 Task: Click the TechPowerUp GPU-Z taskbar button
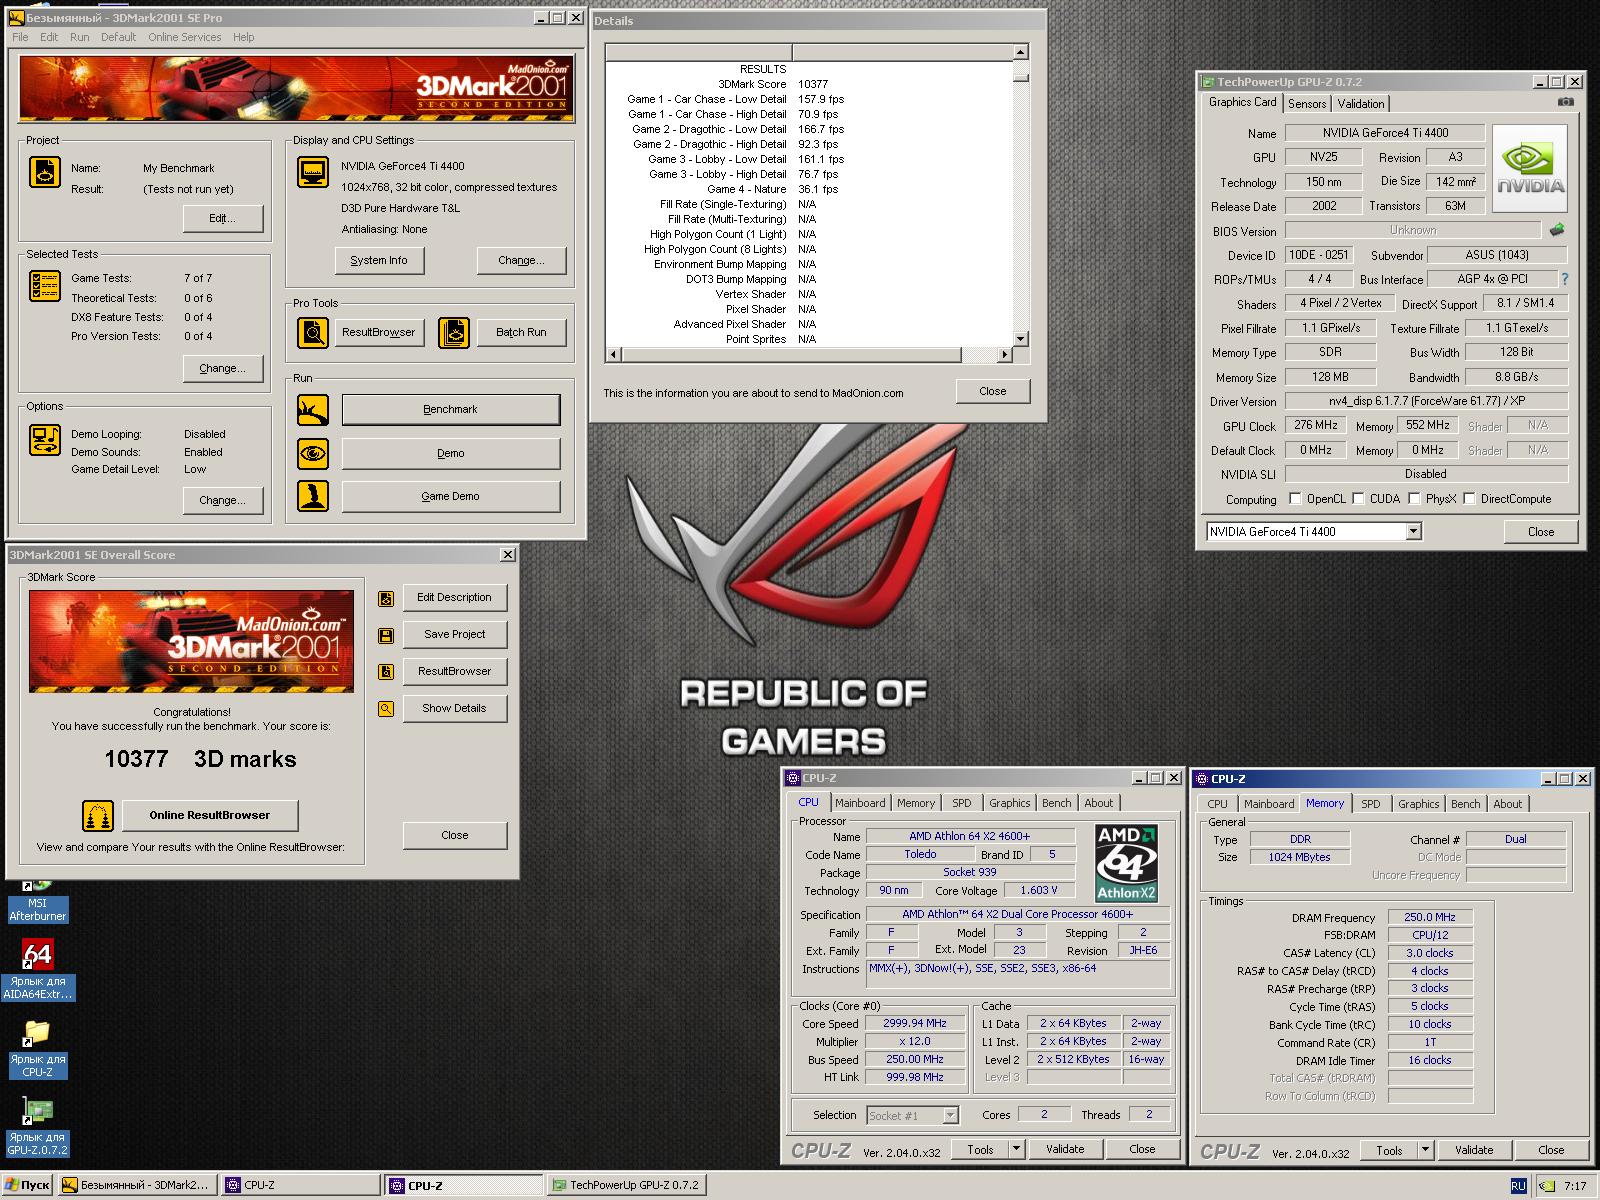click(x=626, y=1185)
